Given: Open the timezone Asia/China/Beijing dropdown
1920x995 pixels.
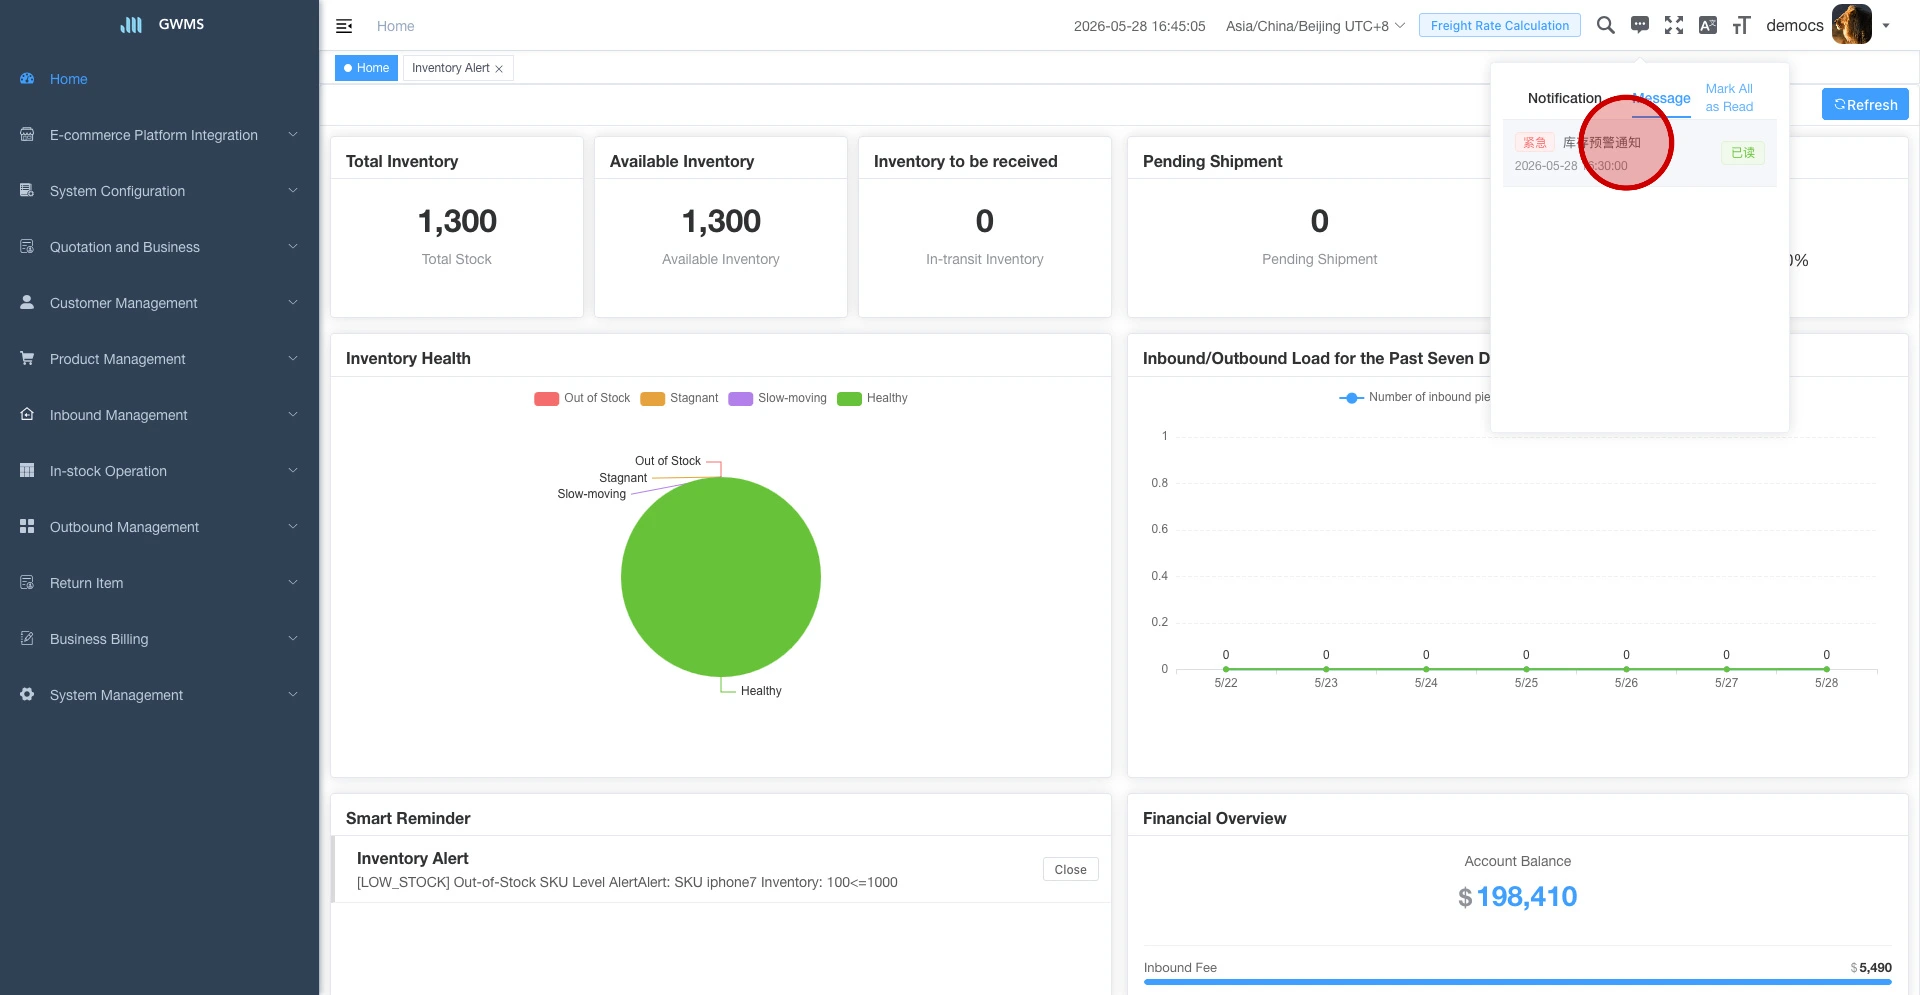Looking at the screenshot, I should (x=1316, y=26).
